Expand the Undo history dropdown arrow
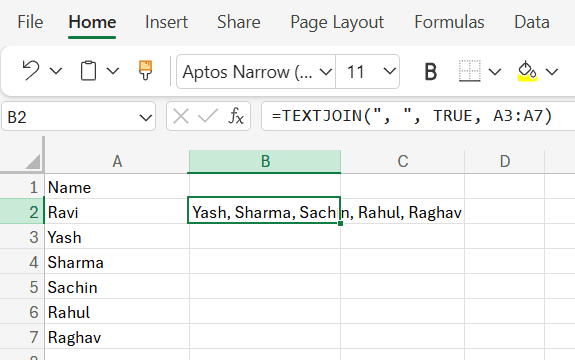Image resolution: width=575 pixels, height=360 pixels. click(56, 71)
